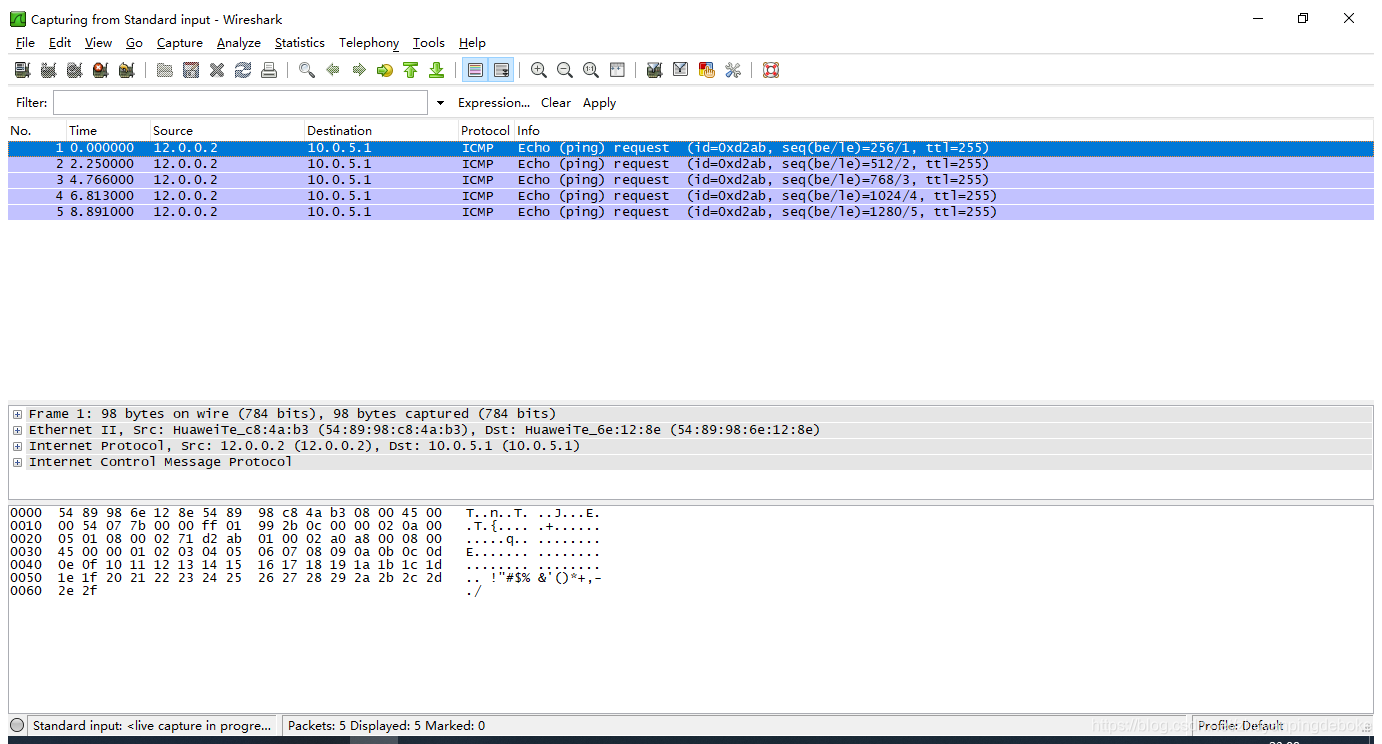Sort packets by the Destination column header
This screenshot has width=1382, height=744.
point(380,131)
